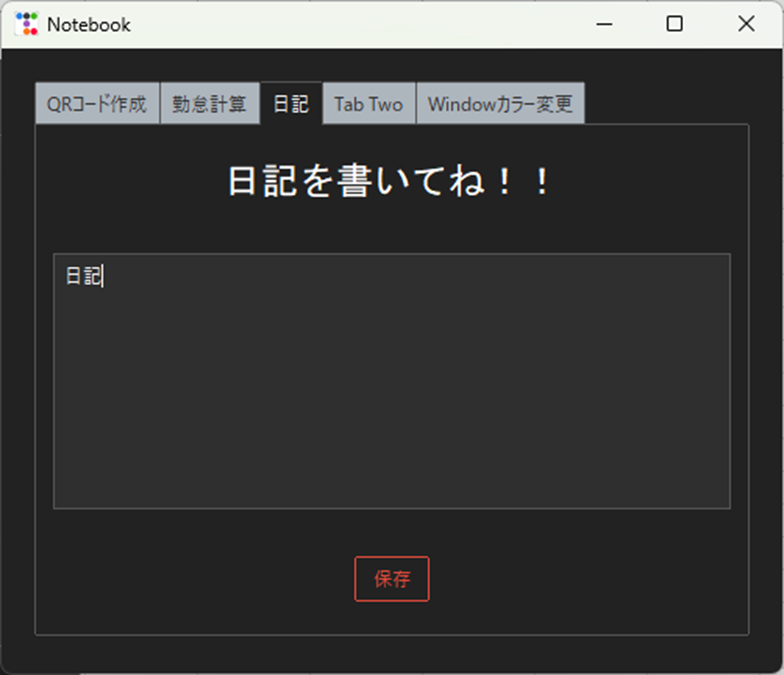Focus the diary text entry area
Screen dimensions: 784x675
point(392,381)
